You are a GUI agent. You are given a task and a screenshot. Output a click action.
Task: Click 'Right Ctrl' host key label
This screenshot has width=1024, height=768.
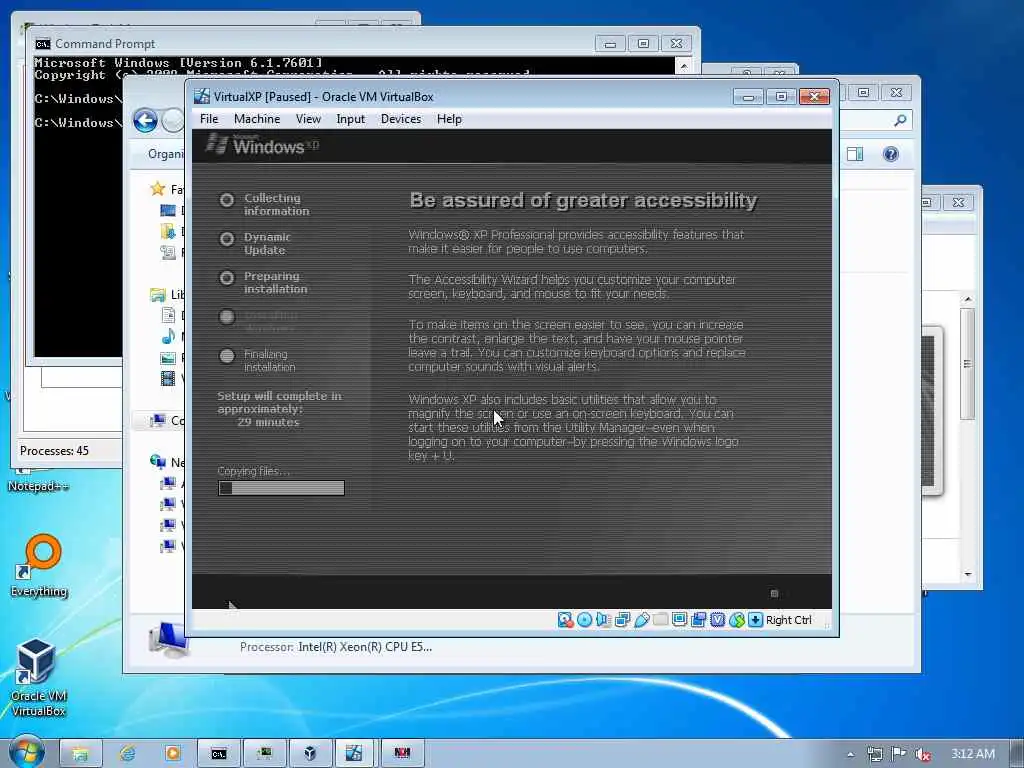(x=788, y=620)
